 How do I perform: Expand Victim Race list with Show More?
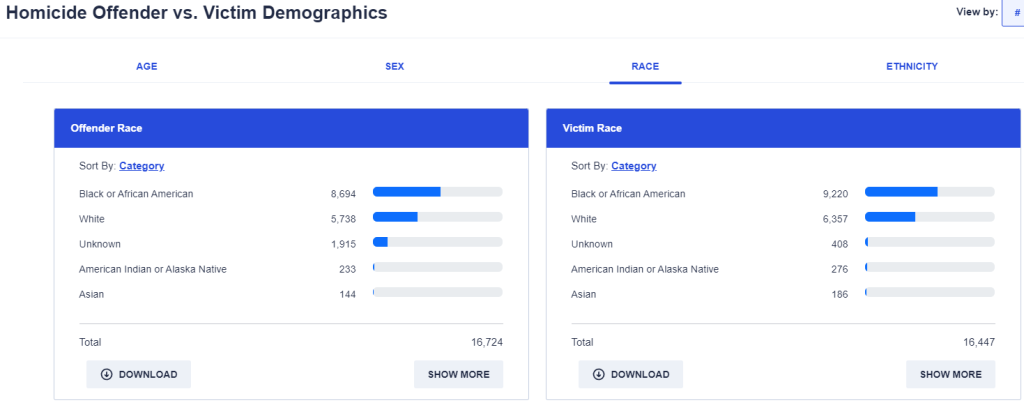[x=950, y=375]
